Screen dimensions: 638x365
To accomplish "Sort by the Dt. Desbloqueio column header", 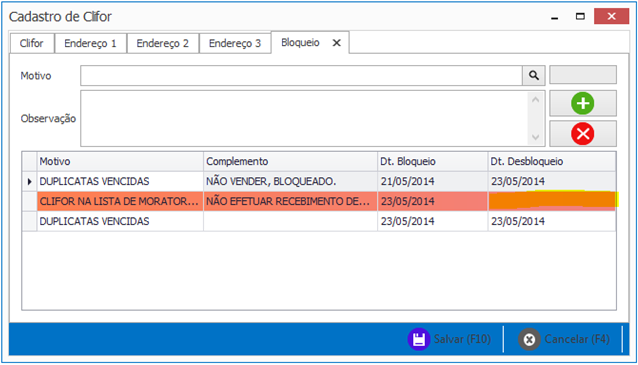I will pyautogui.click(x=552, y=162).
